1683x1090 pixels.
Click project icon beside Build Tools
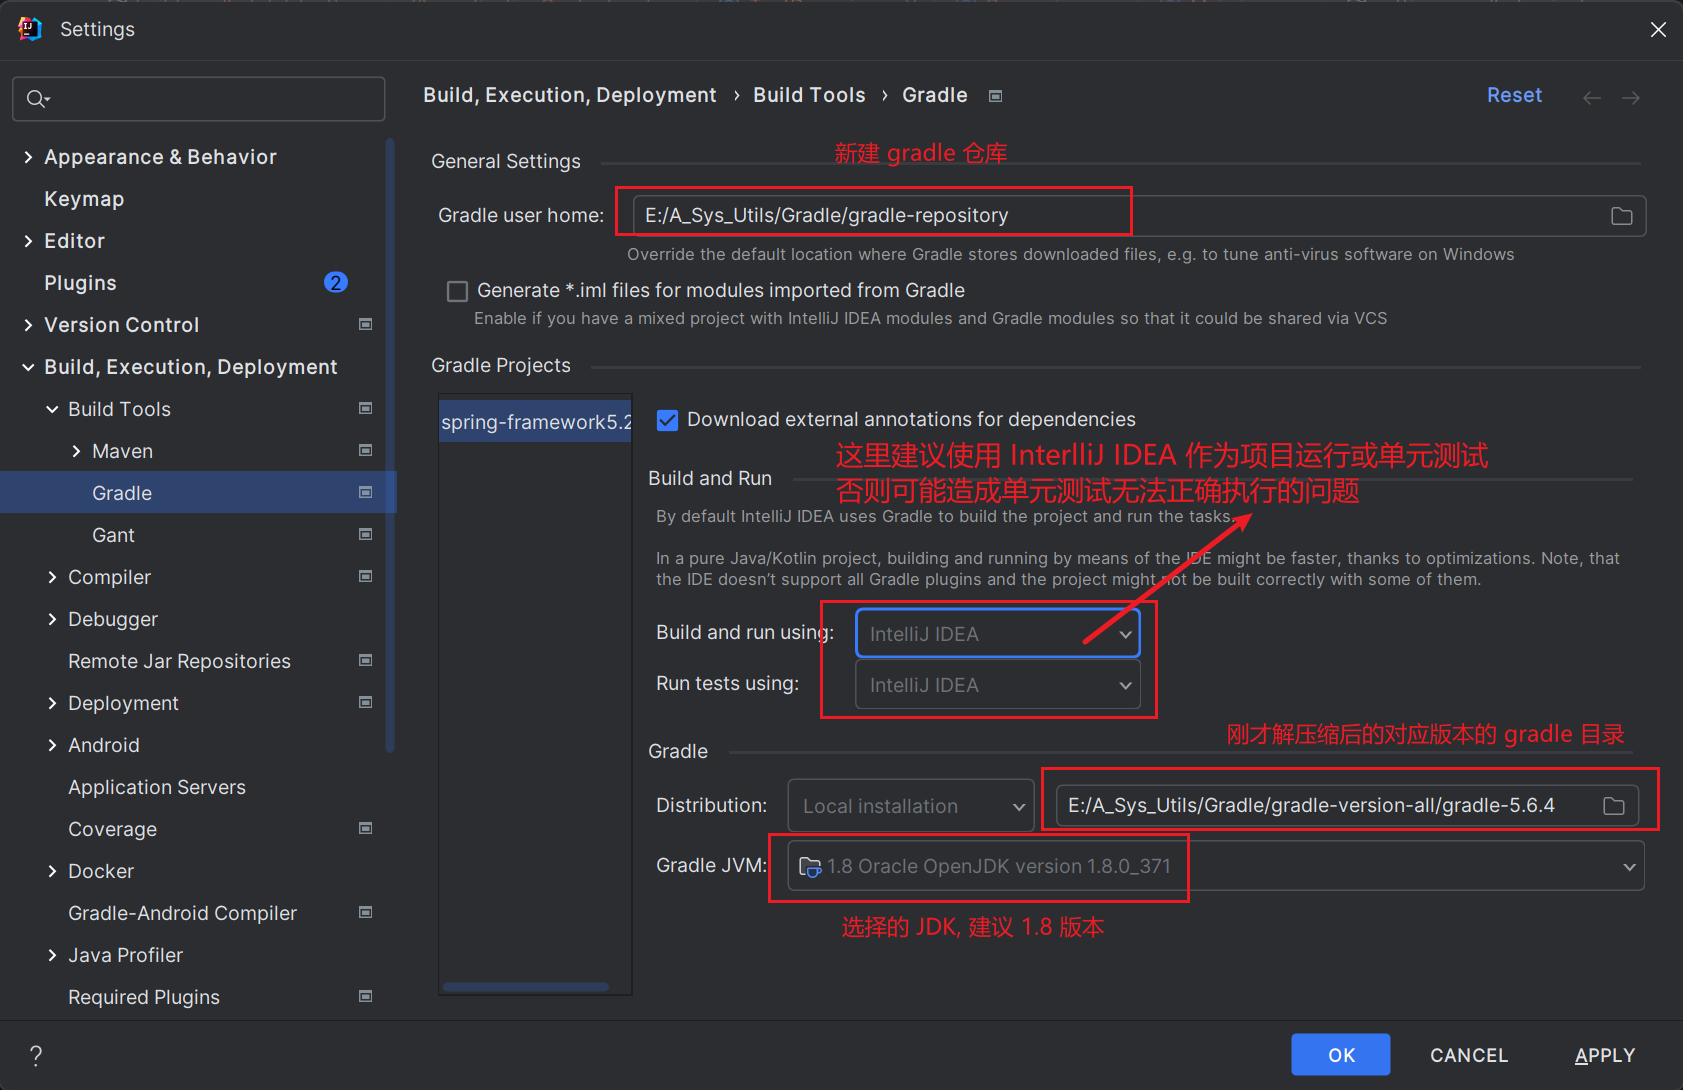click(x=366, y=408)
